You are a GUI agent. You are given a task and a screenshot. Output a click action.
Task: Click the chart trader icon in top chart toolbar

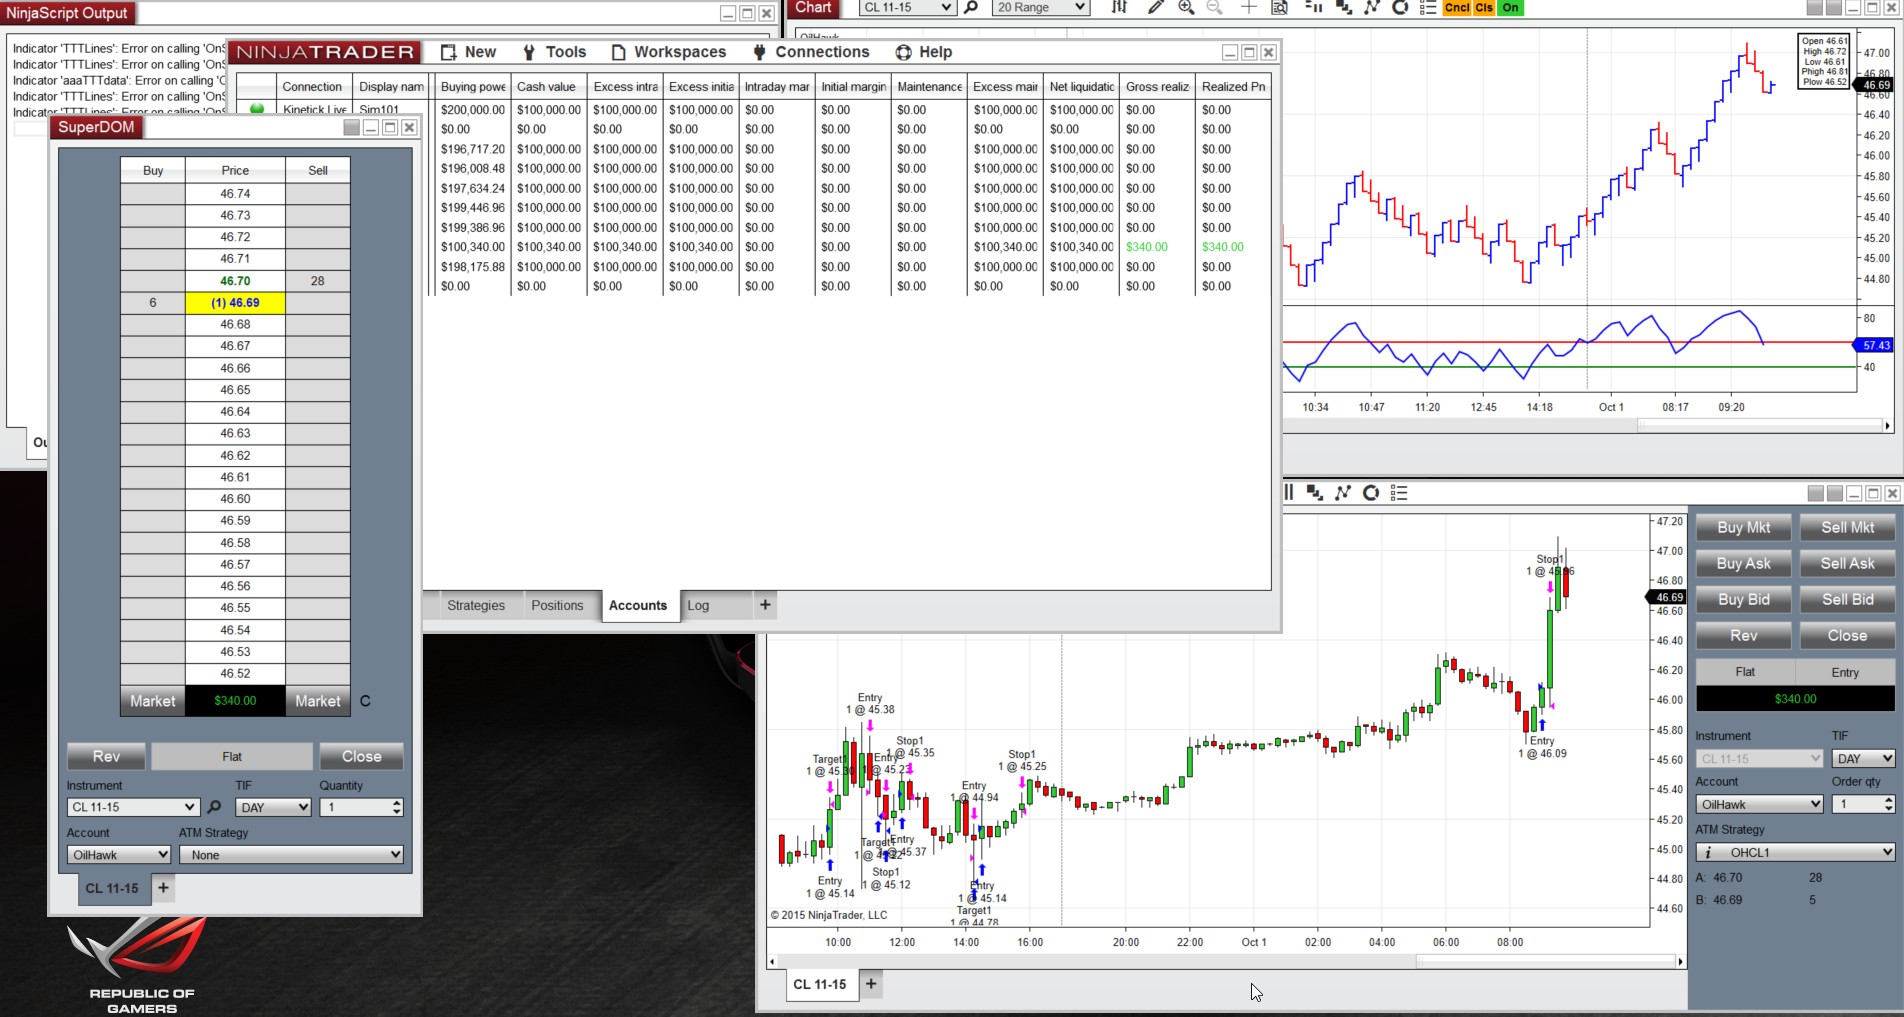coord(1313,8)
